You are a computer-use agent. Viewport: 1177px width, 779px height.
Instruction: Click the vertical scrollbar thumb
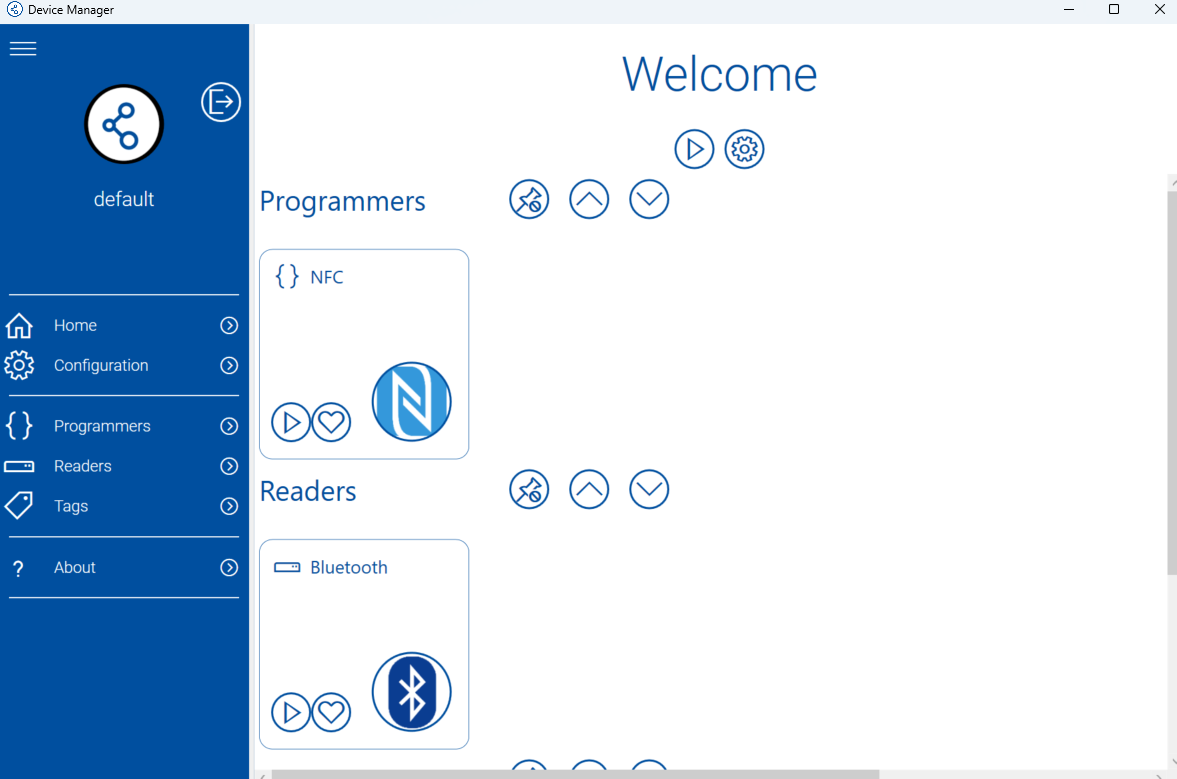point(1172,383)
